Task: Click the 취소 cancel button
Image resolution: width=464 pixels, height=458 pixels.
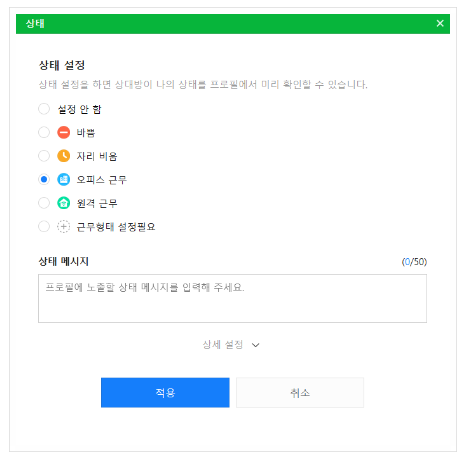Action: [x=300, y=392]
